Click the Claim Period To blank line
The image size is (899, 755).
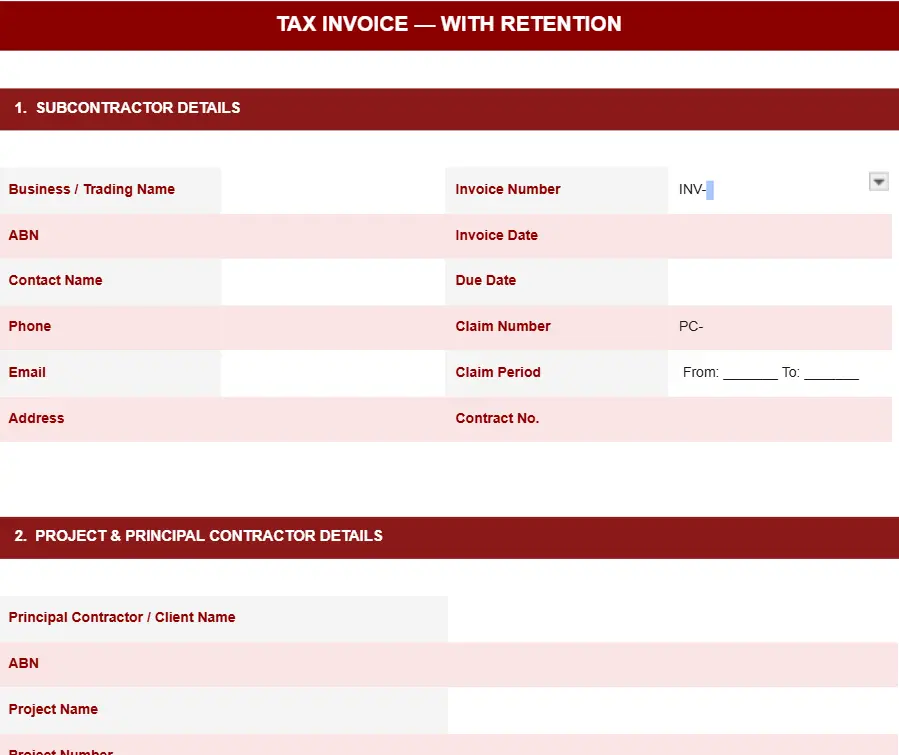831,373
